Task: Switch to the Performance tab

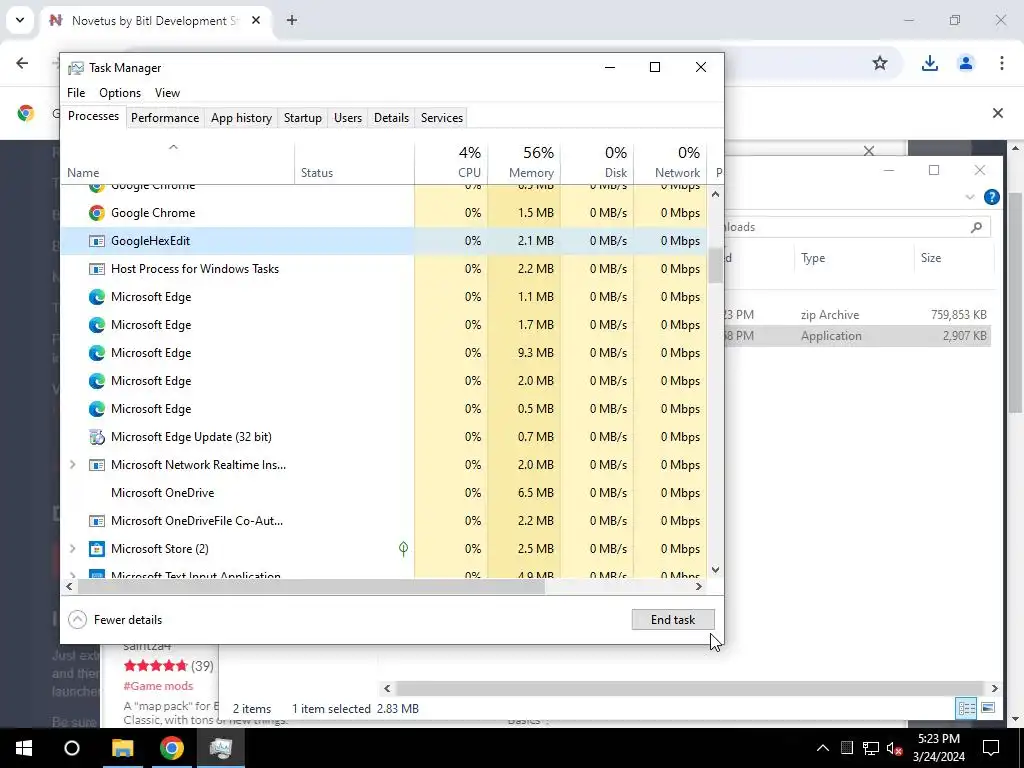Action: click(165, 118)
